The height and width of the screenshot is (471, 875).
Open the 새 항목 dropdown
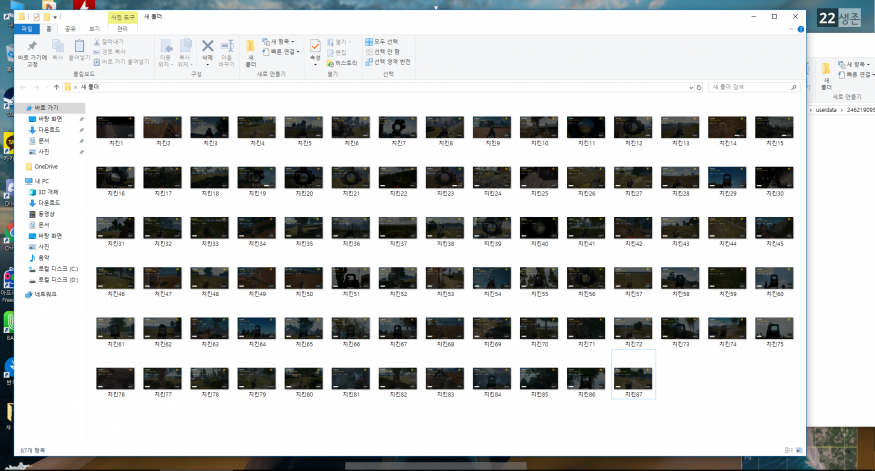tap(278, 41)
